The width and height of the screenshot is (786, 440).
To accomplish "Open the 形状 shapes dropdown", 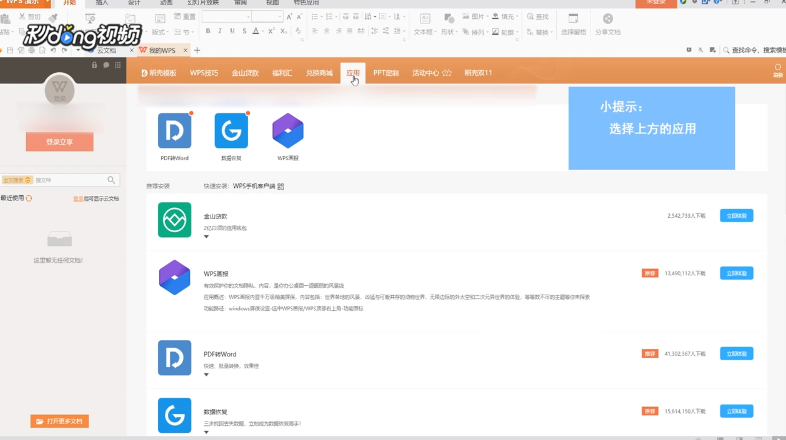I will (x=449, y=24).
